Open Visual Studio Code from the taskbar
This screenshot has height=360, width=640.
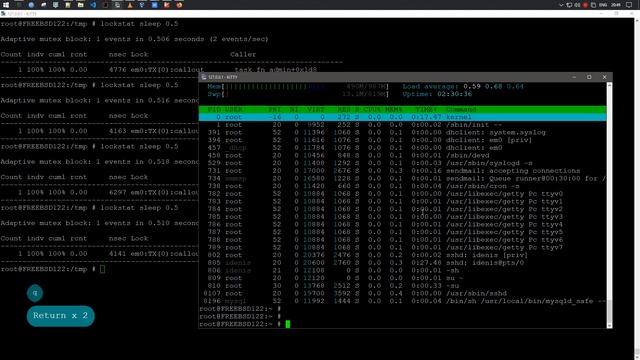(x=93, y=5)
